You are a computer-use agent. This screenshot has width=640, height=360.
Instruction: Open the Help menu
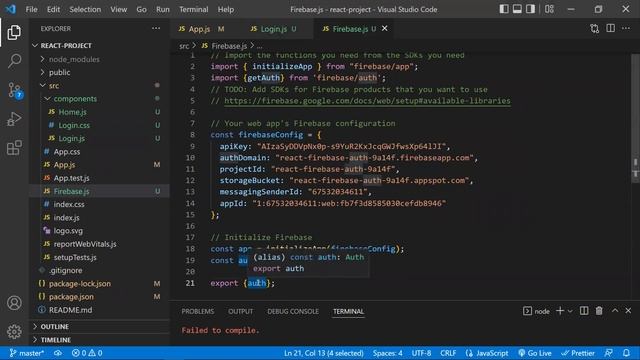click(226, 9)
